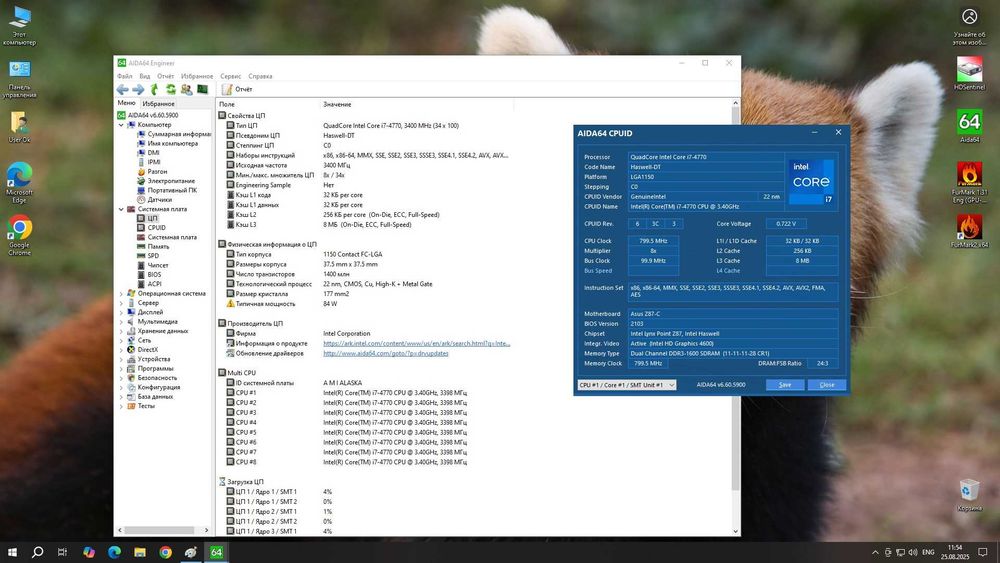Collapse the Компьютер tree branch
This screenshot has width=1000, height=563.
coord(121,125)
